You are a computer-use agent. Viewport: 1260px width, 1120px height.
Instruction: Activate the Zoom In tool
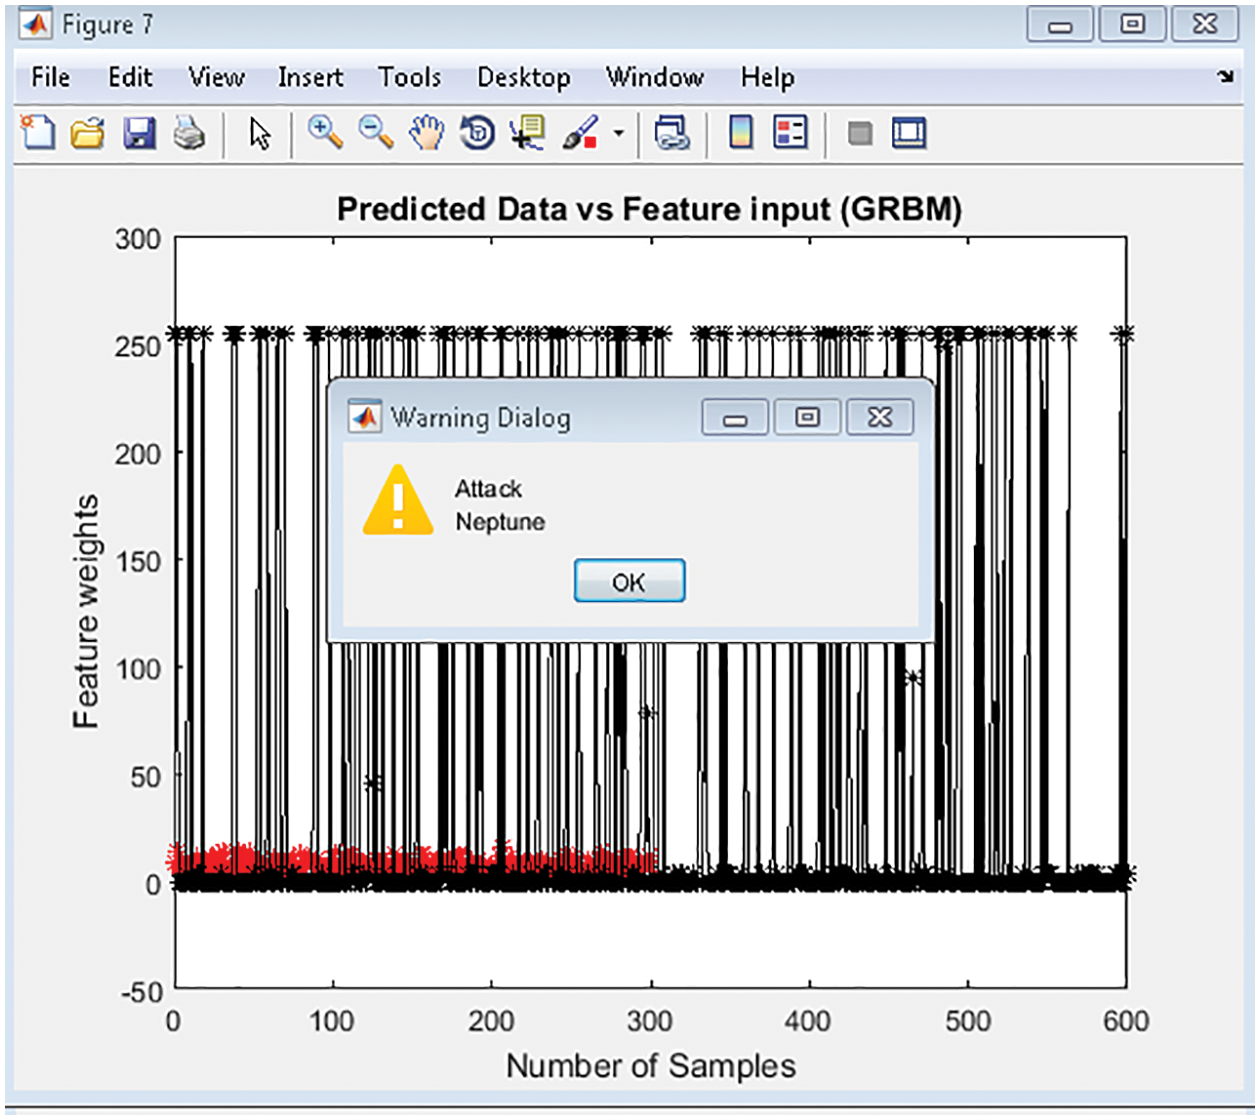coord(325,133)
